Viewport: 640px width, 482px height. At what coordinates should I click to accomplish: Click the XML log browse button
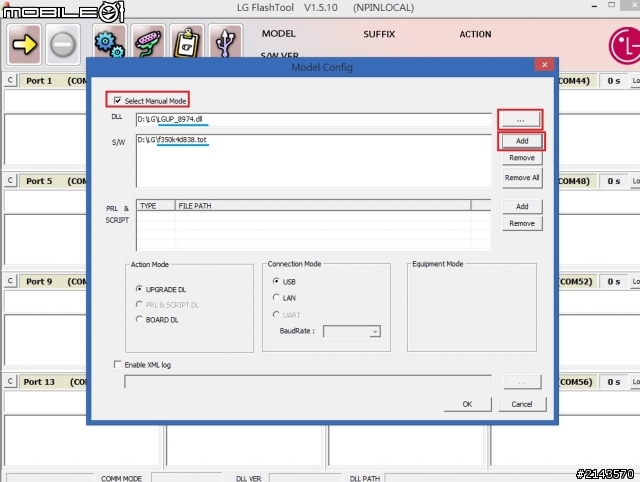click(x=522, y=382)
